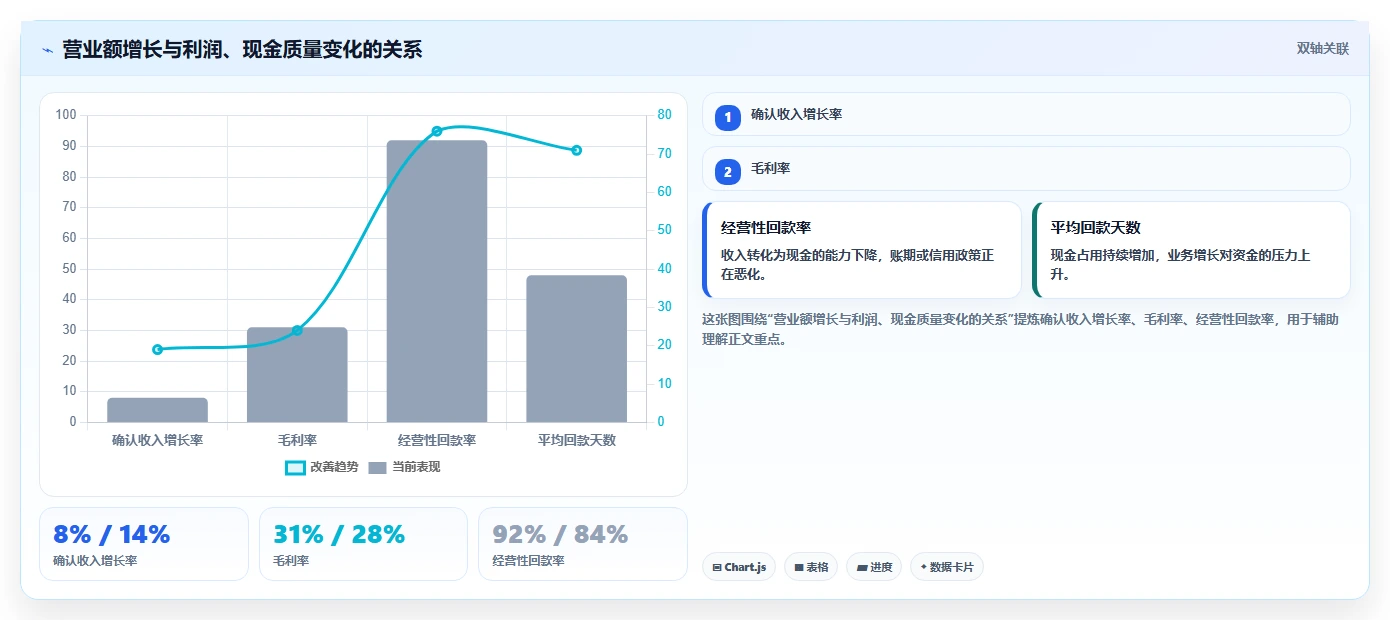The height and width of the screenshot is (620, 1390).
Task: Click the trend line point over 确认收入增长率
Action: 157,349
